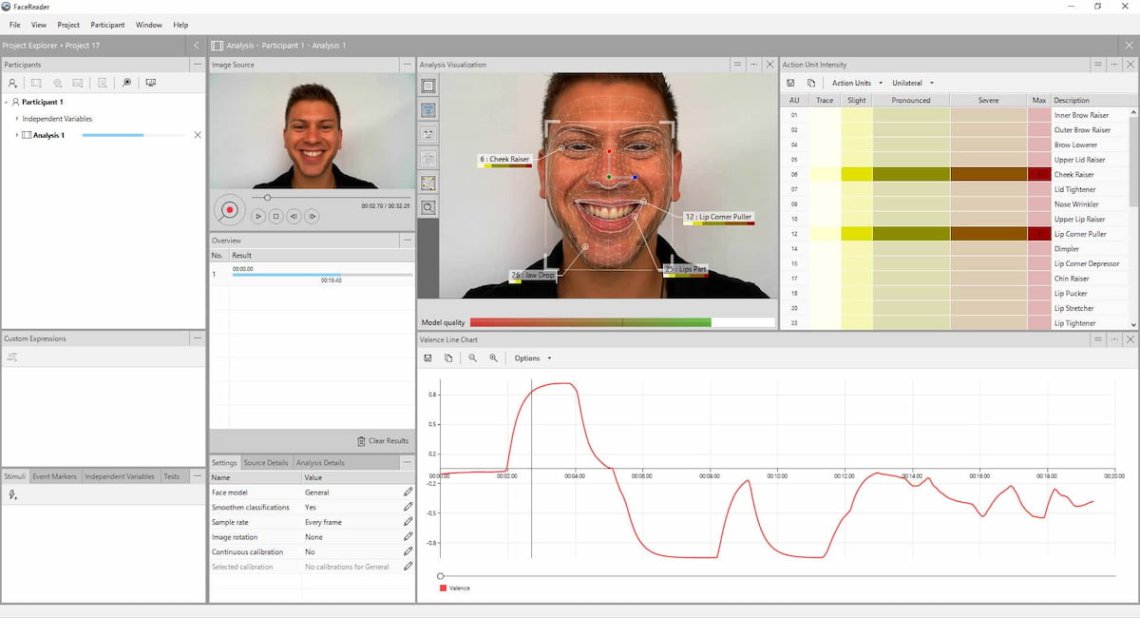Viewport: 1140px width, 618px height.
Task: Open chart Options in Valence Line Chart
Action: [x=532, y=358]
